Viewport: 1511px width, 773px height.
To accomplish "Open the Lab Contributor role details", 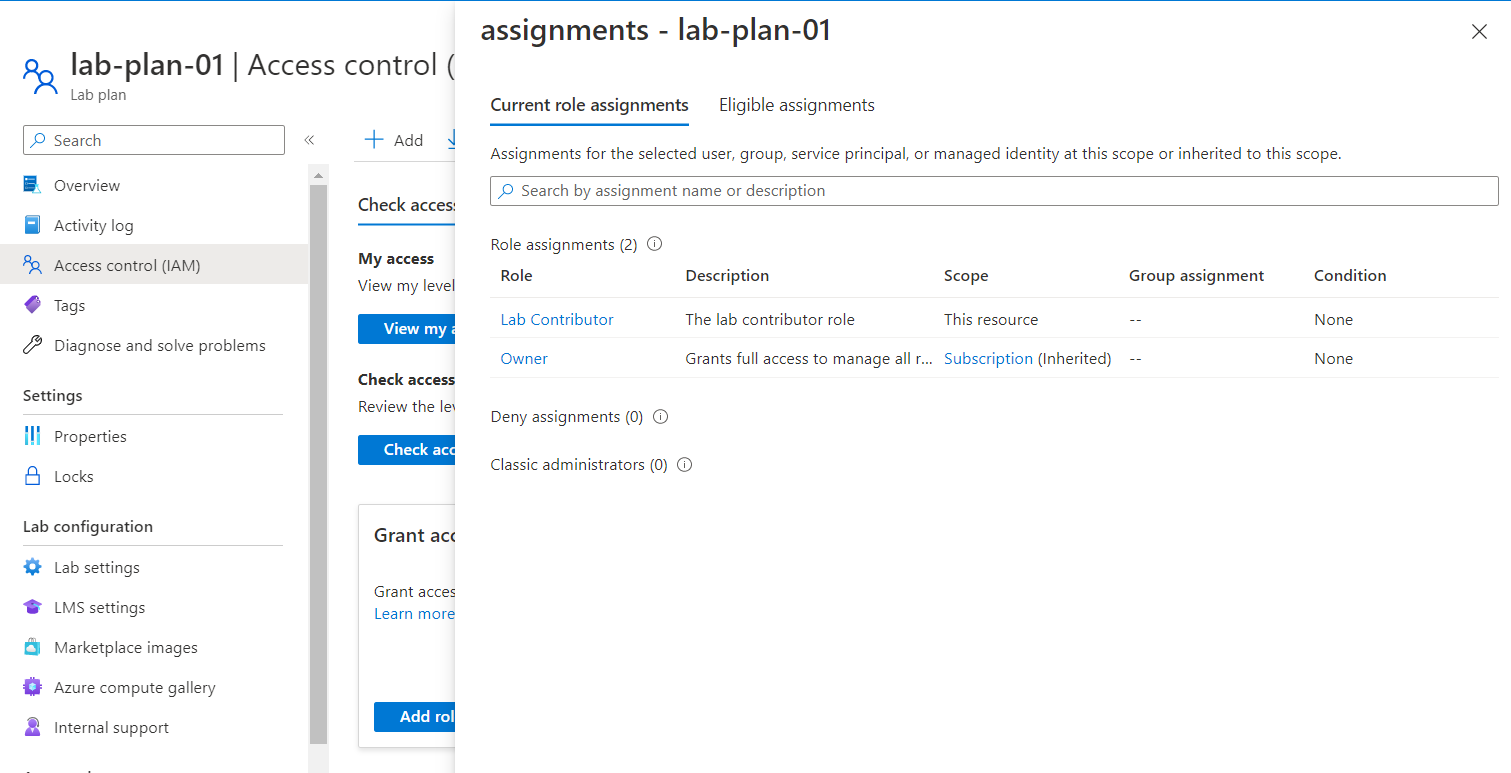I will click(x=556, y=319).
